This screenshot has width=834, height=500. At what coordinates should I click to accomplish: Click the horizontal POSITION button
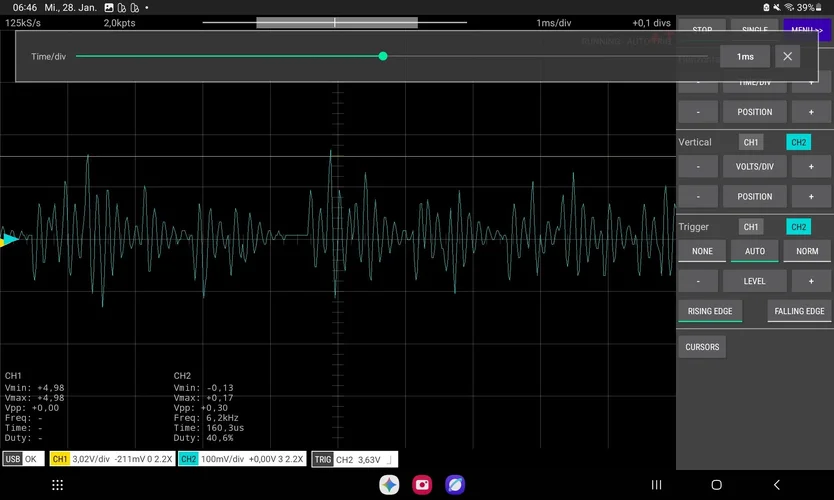pyautogui.click(x=754, y=112)
